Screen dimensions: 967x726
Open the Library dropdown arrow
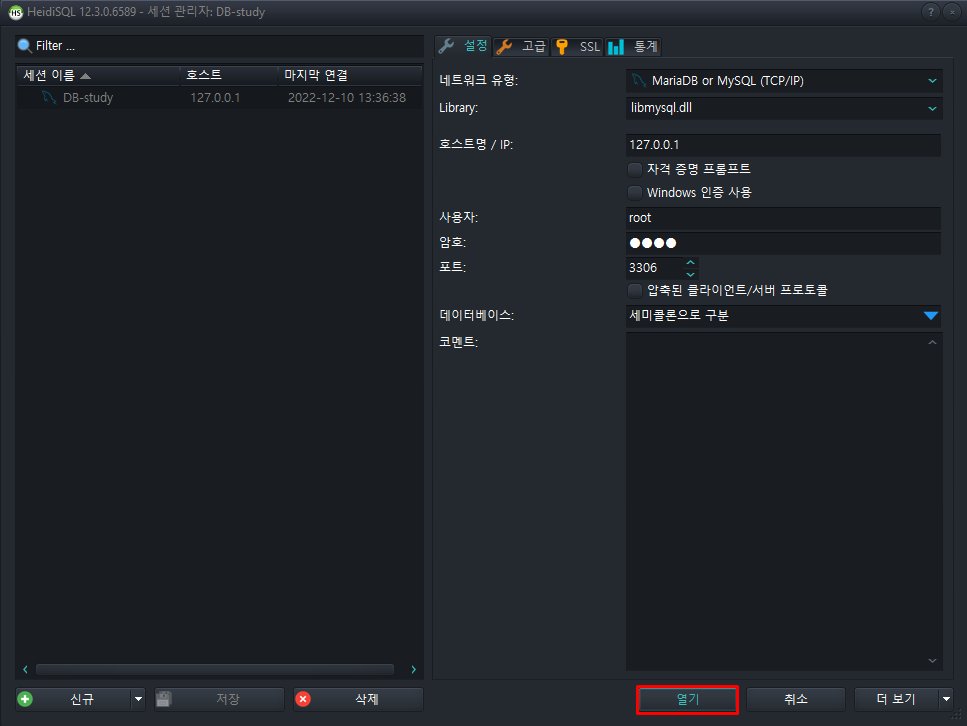pos(932,109)
